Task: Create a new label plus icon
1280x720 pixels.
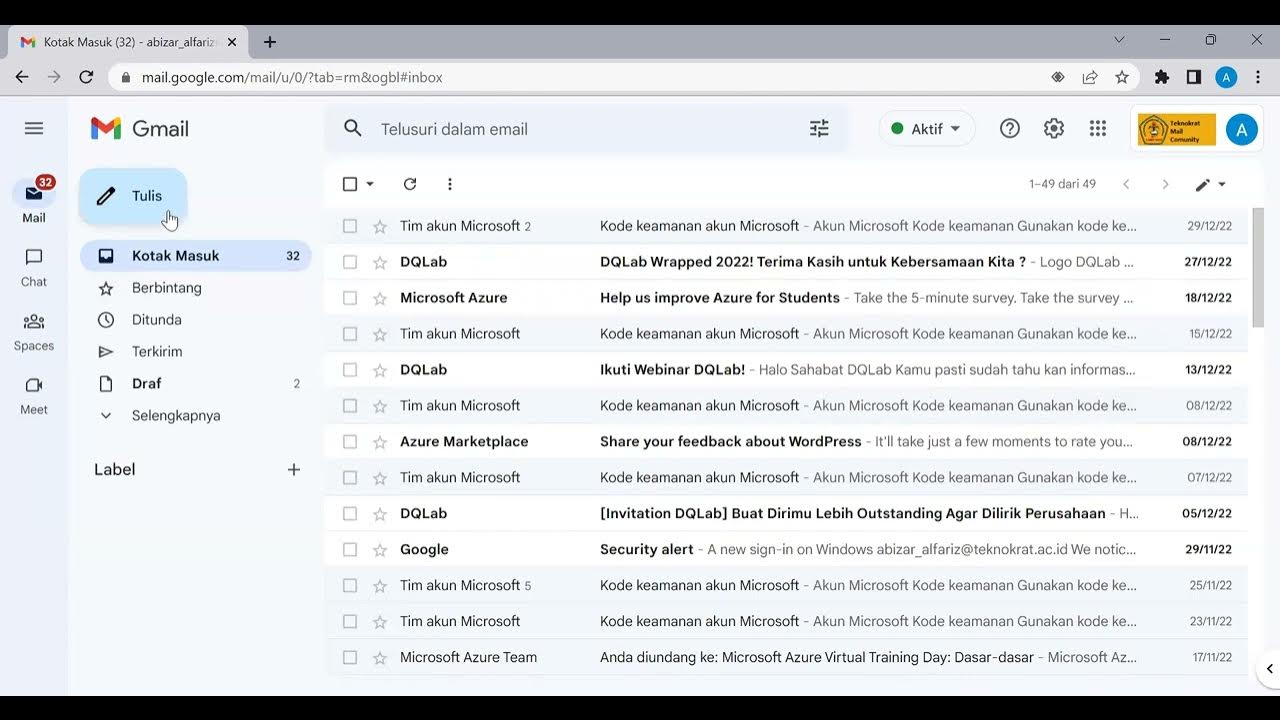Action: pyautogui.click(x=294, y=469)
